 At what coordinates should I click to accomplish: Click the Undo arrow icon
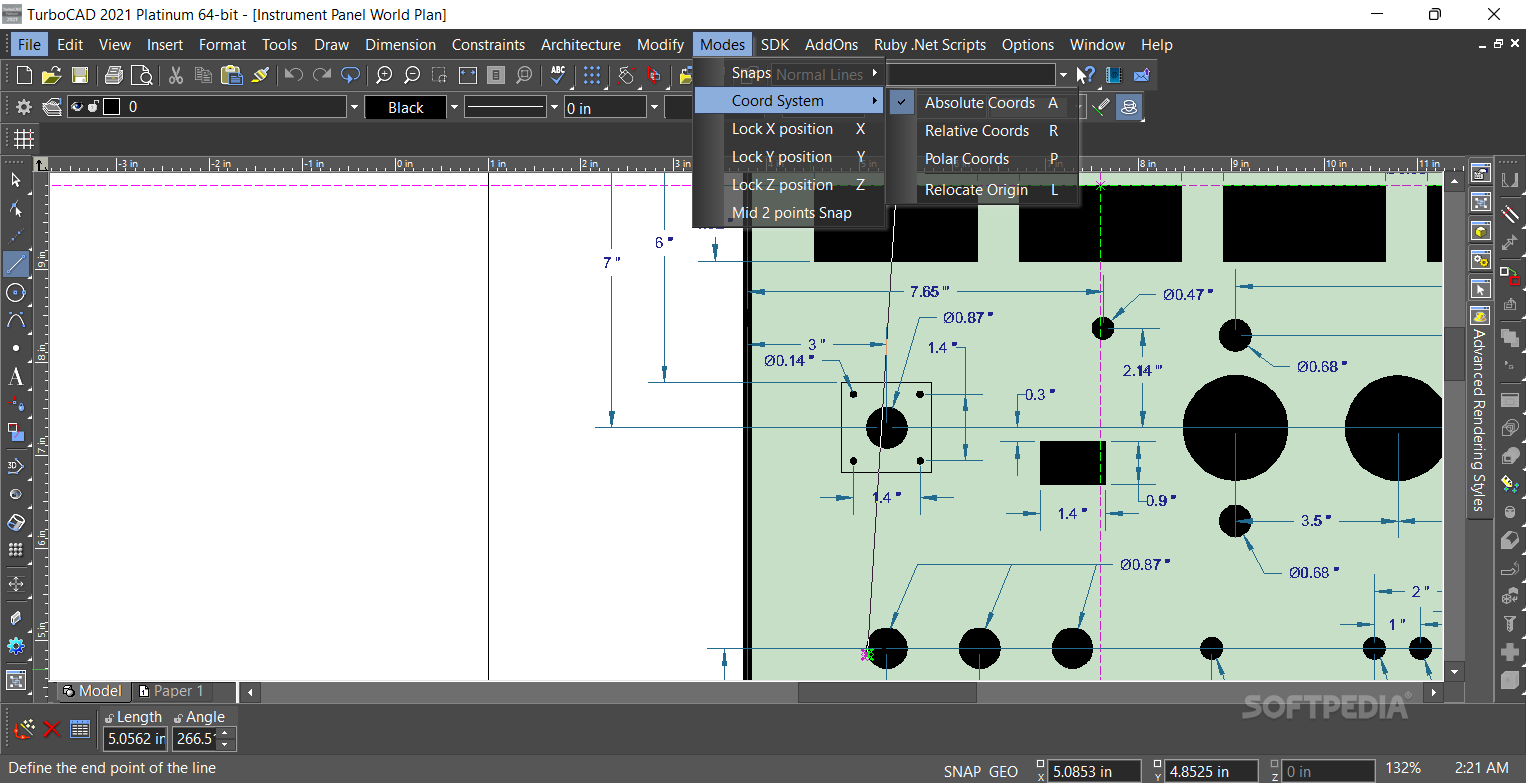[x=294, y=75]
